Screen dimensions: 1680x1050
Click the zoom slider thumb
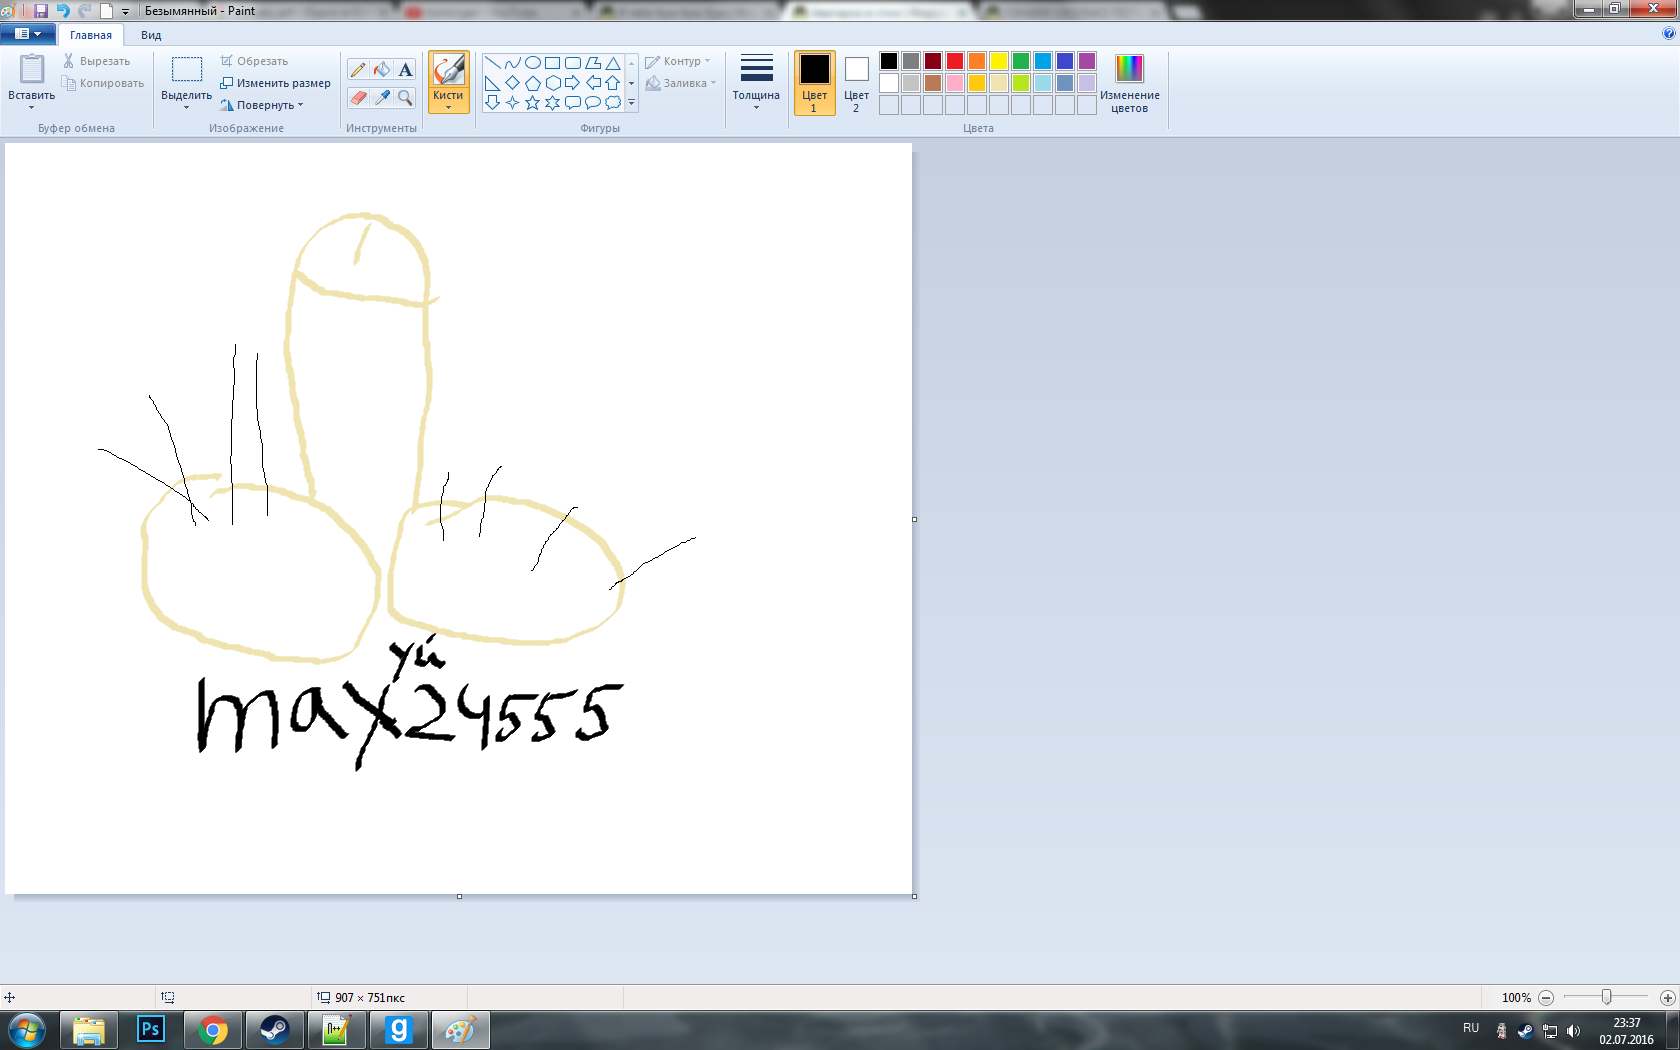pyautogui.click(x=1606, y=997)
